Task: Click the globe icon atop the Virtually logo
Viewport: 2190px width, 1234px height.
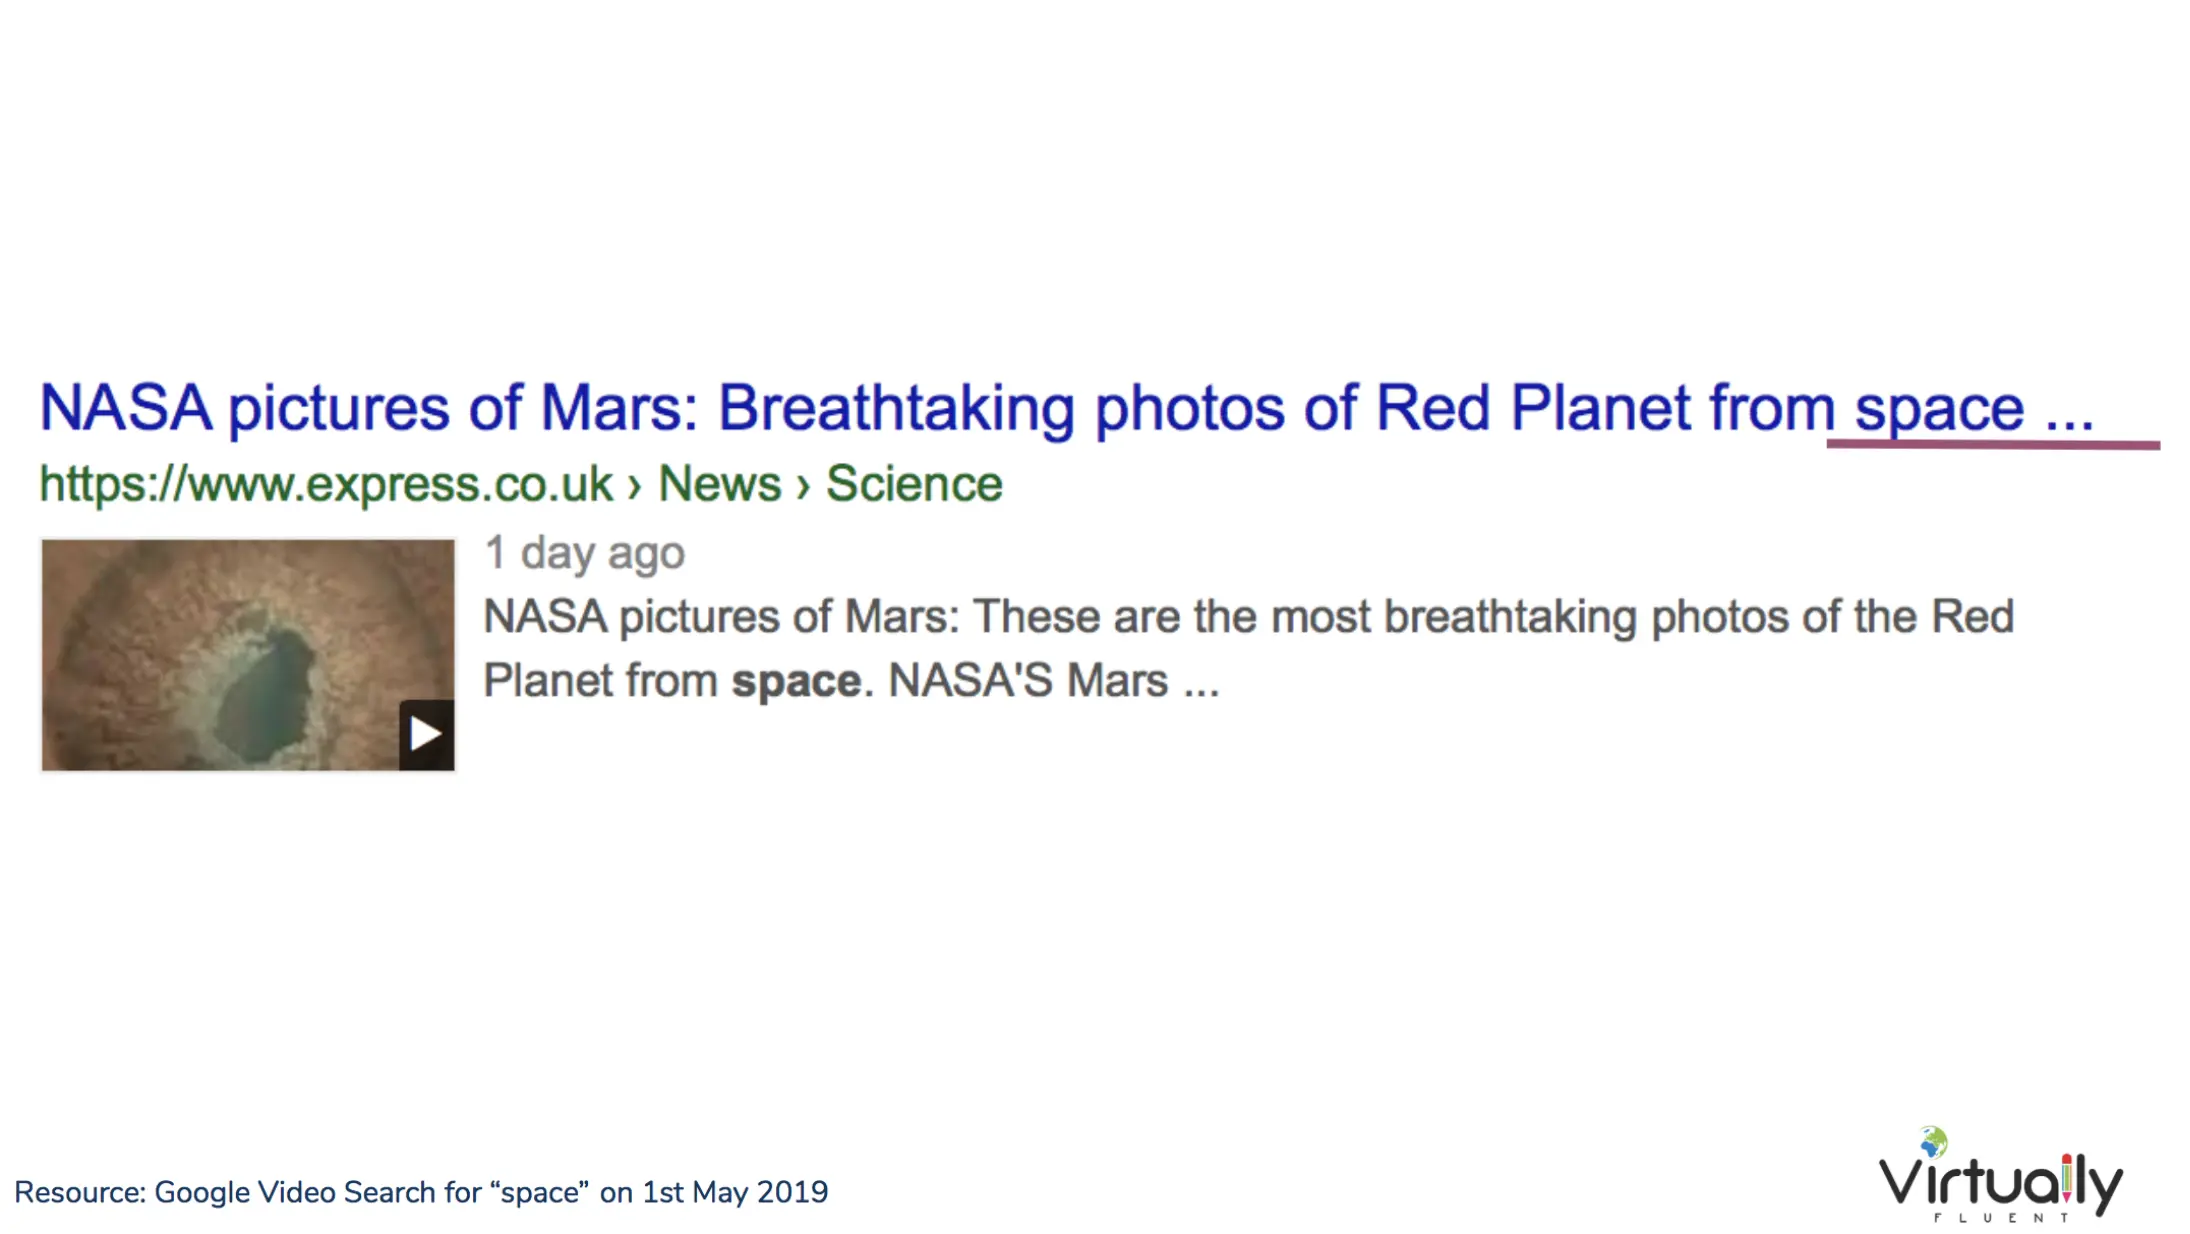Action: tap(1934, 1142)
